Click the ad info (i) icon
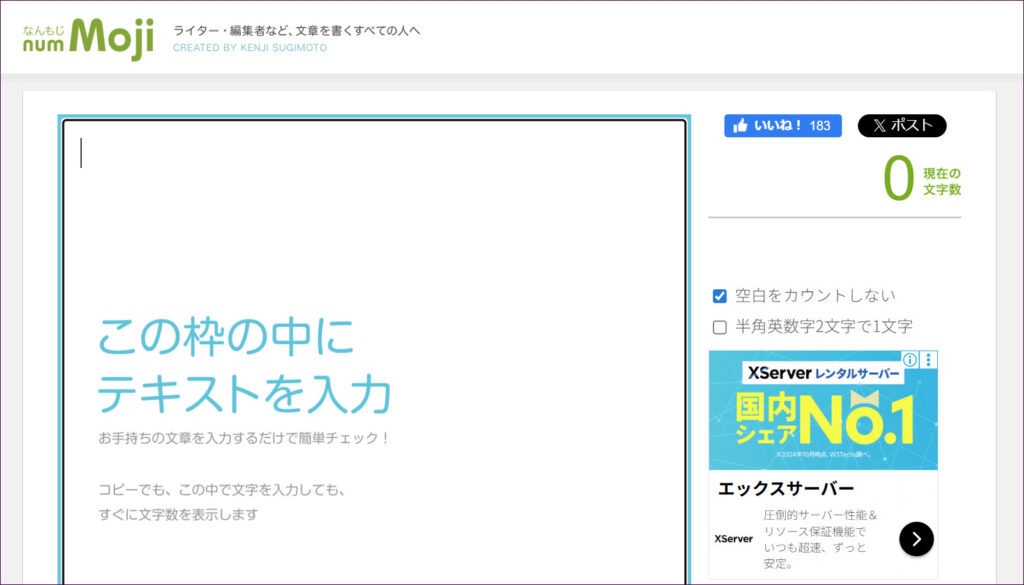 tap(910, 360)
